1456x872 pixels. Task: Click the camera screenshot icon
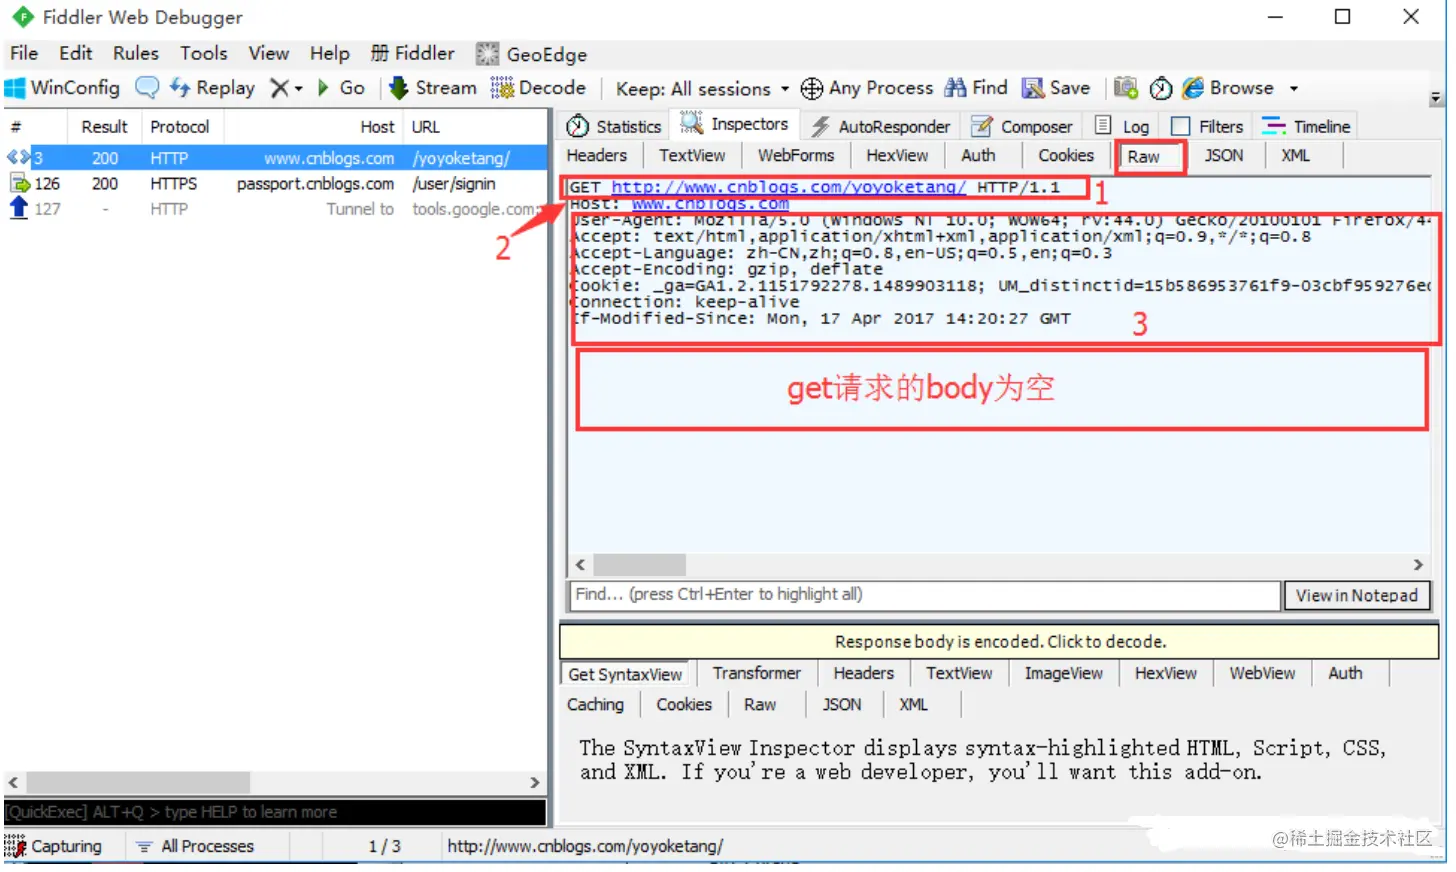point(1126,88)
